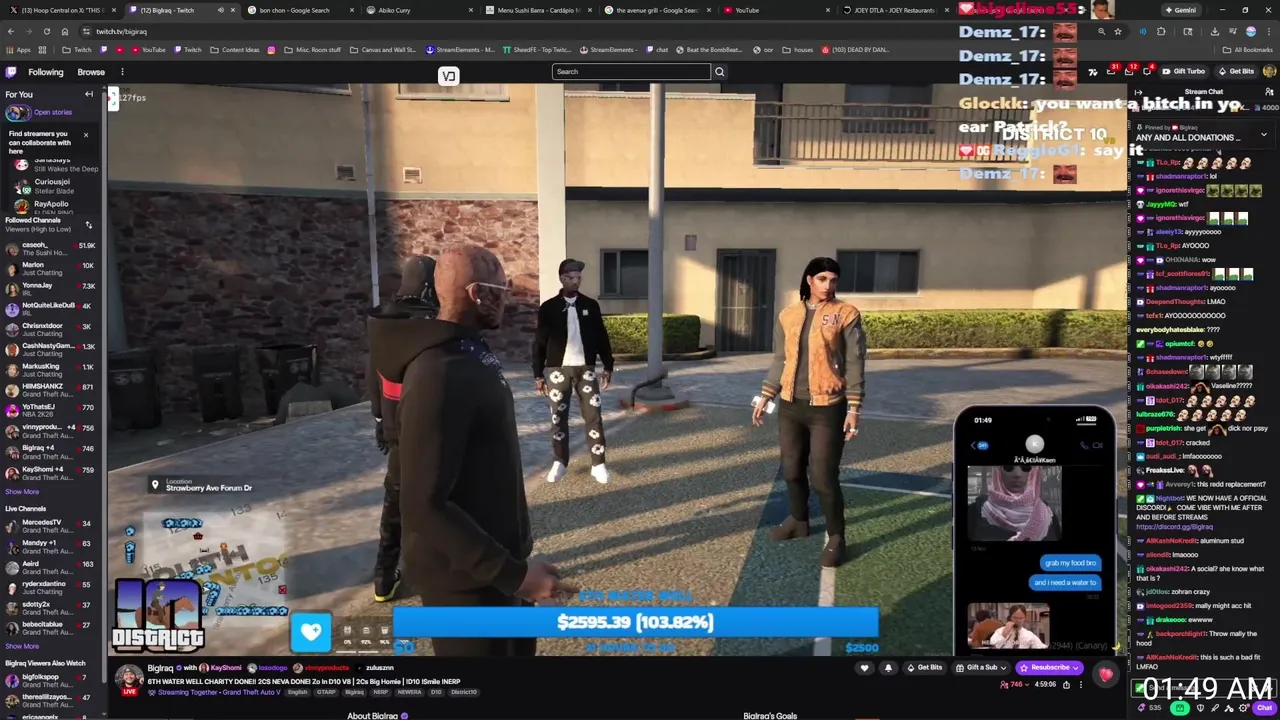The image size is (1280, 720).
Task: Click the NERP stream tag
Action: pos(383,692)
